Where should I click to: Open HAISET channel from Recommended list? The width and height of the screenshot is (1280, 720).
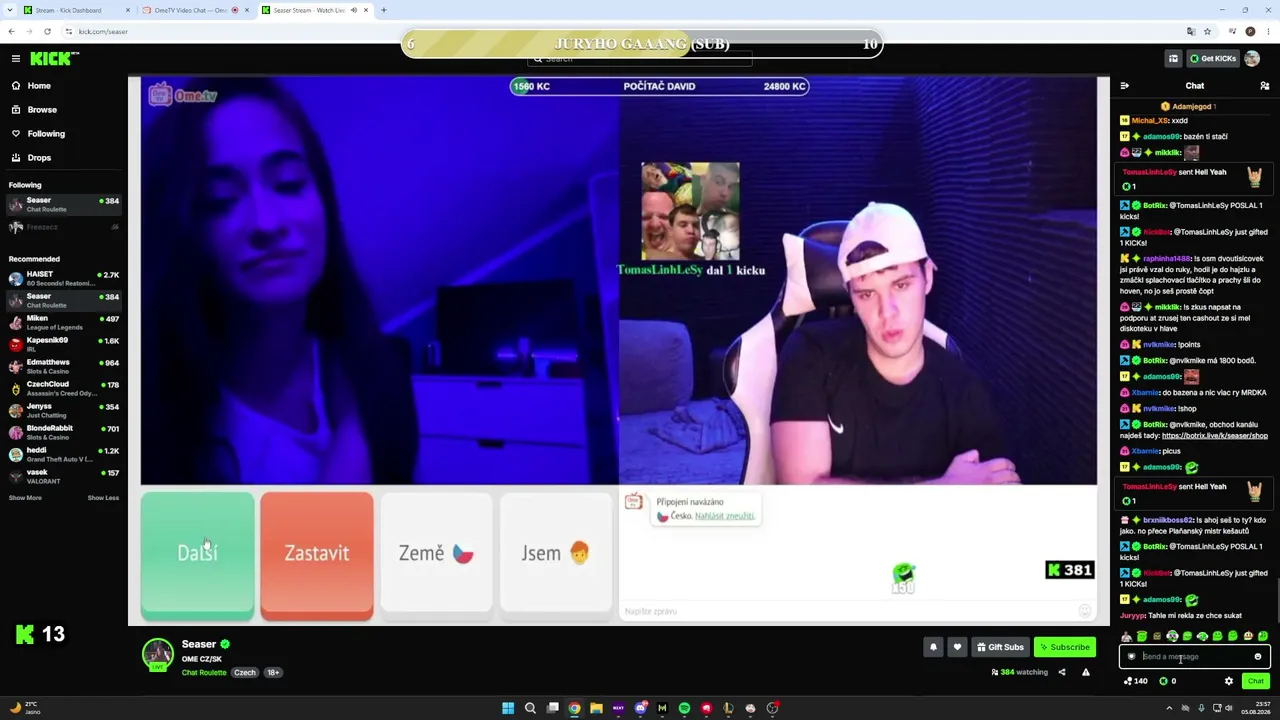click(64, 278)
